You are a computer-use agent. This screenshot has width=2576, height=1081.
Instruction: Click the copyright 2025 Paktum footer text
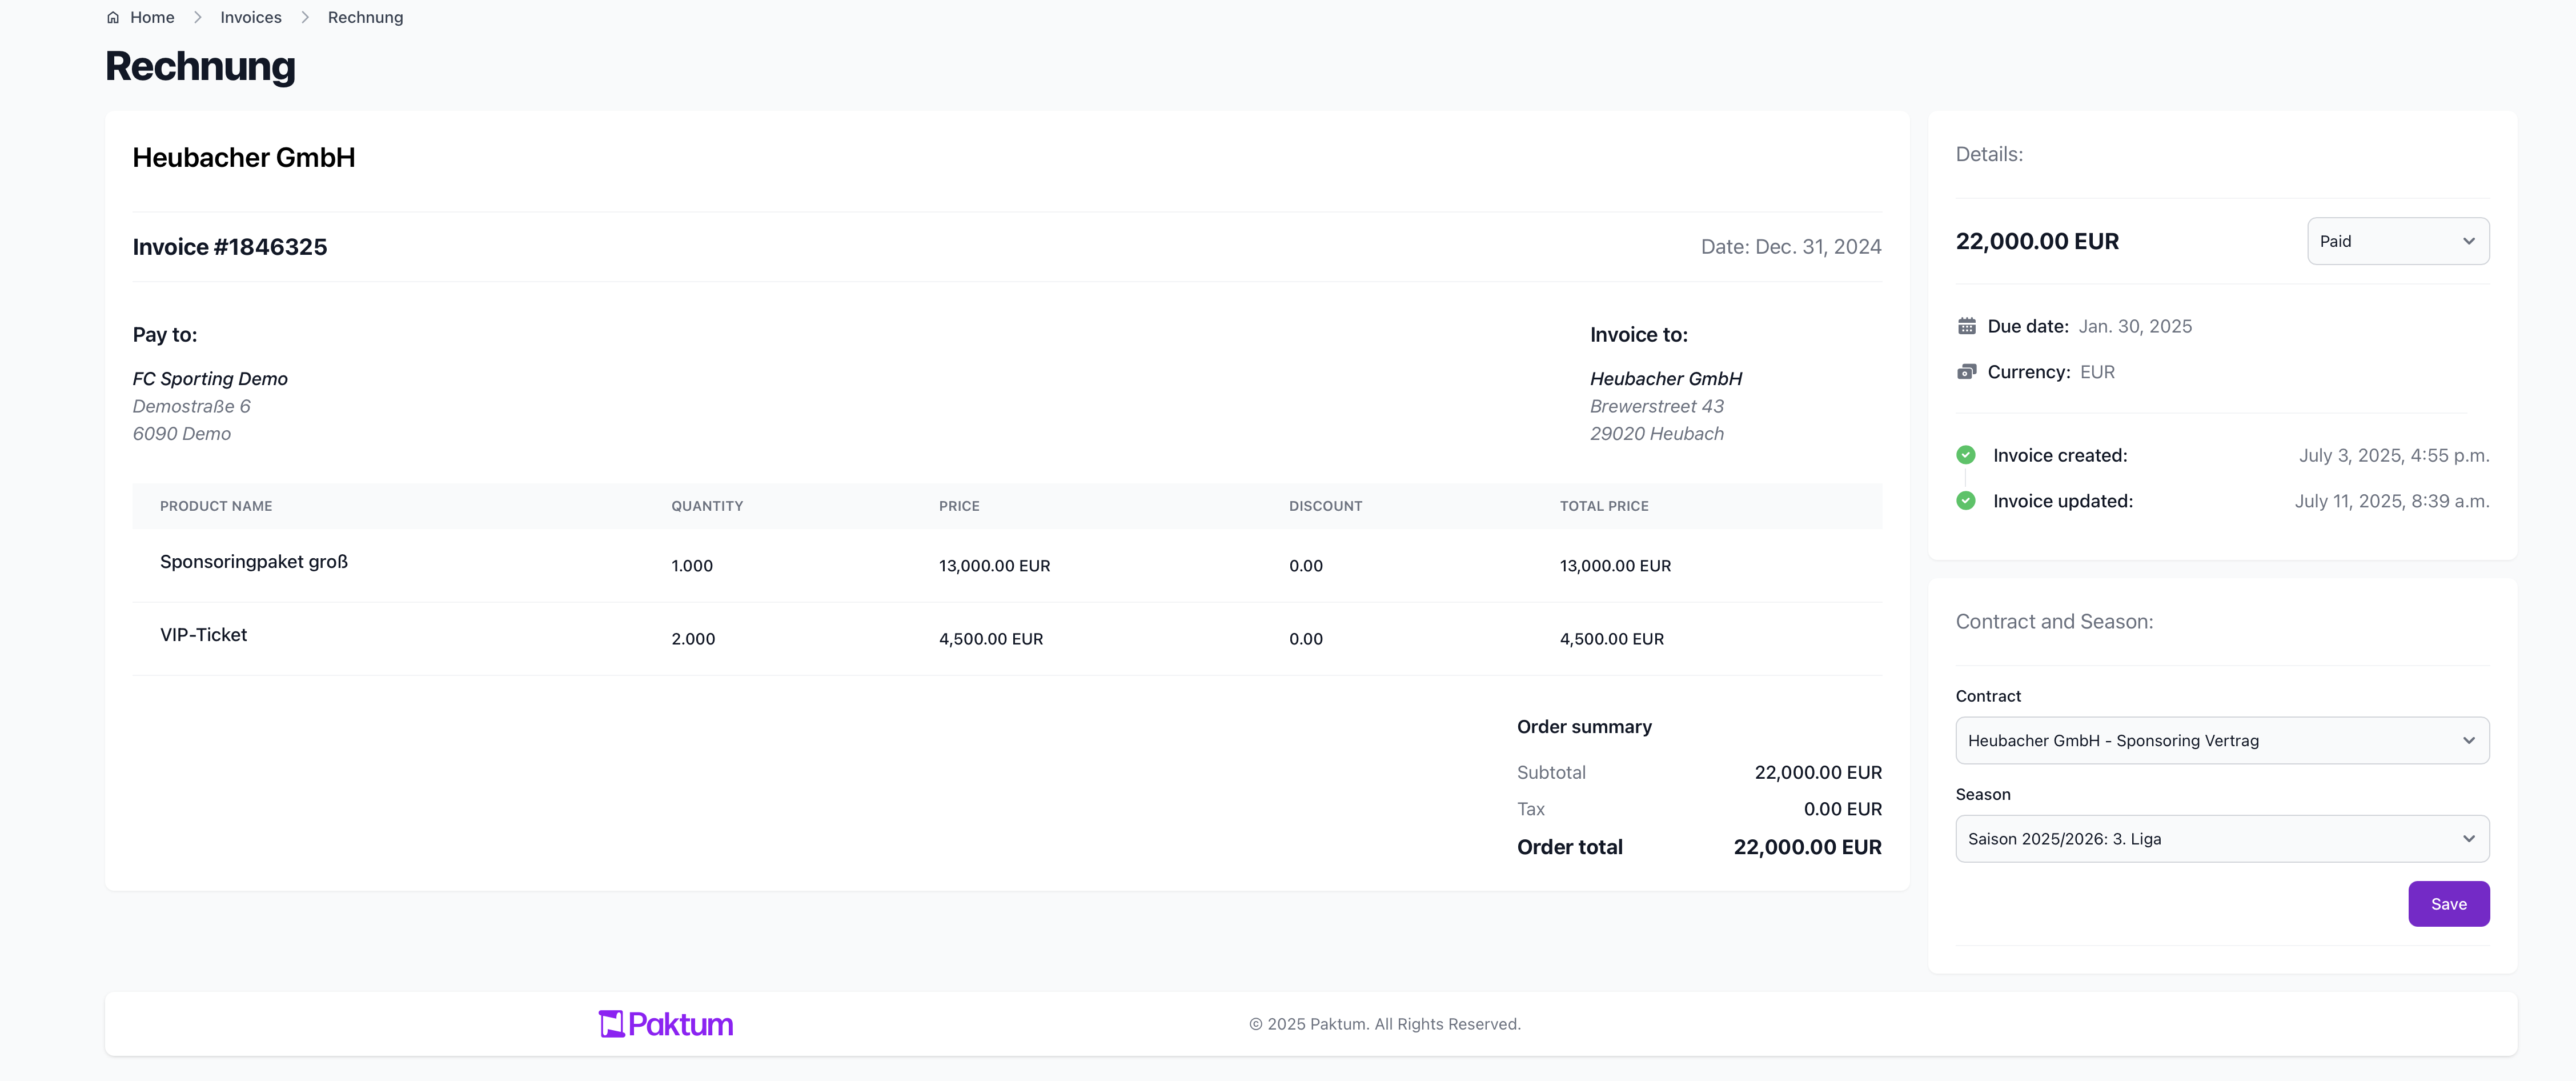click(1384, 1024)
